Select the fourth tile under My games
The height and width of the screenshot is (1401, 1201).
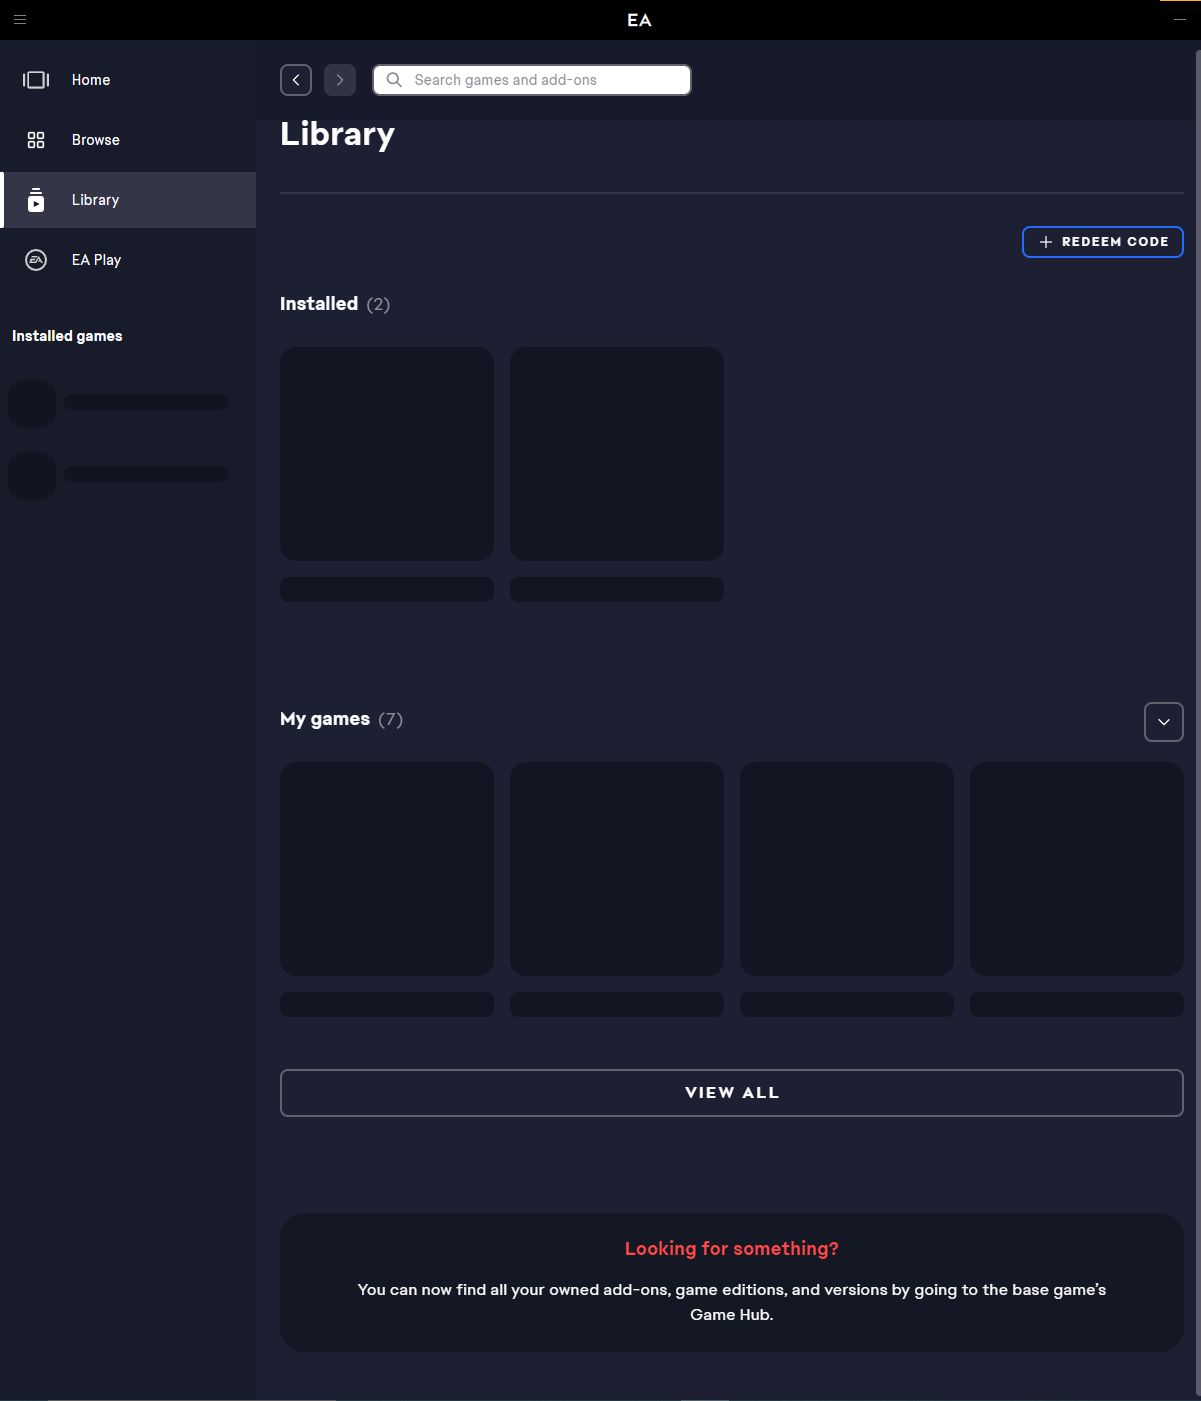click(x=1077, y=869)
